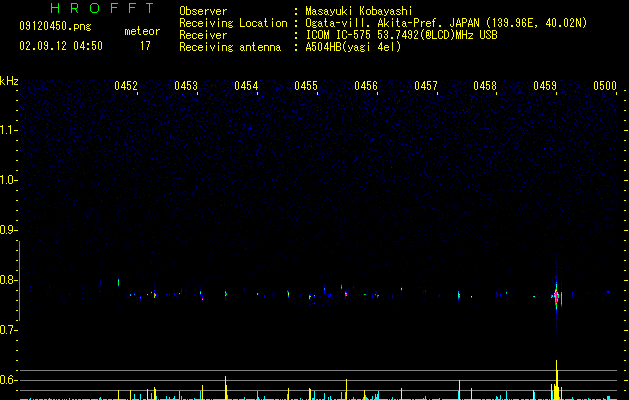Click observer name Masayuki Kobayashi
Viewport: 629px width, 400px height.
359,11
